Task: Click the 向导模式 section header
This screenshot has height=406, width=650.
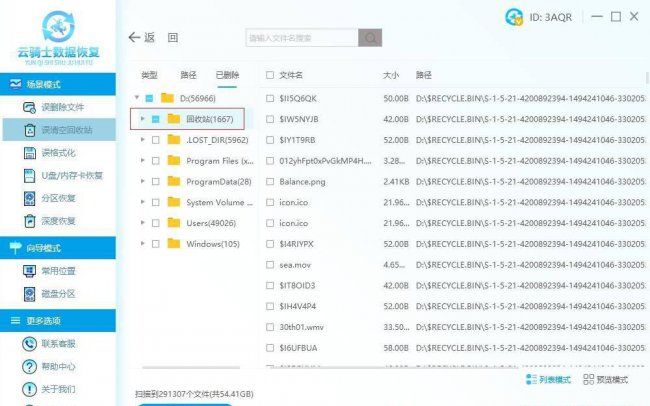Action: click(x=58, y=248)
